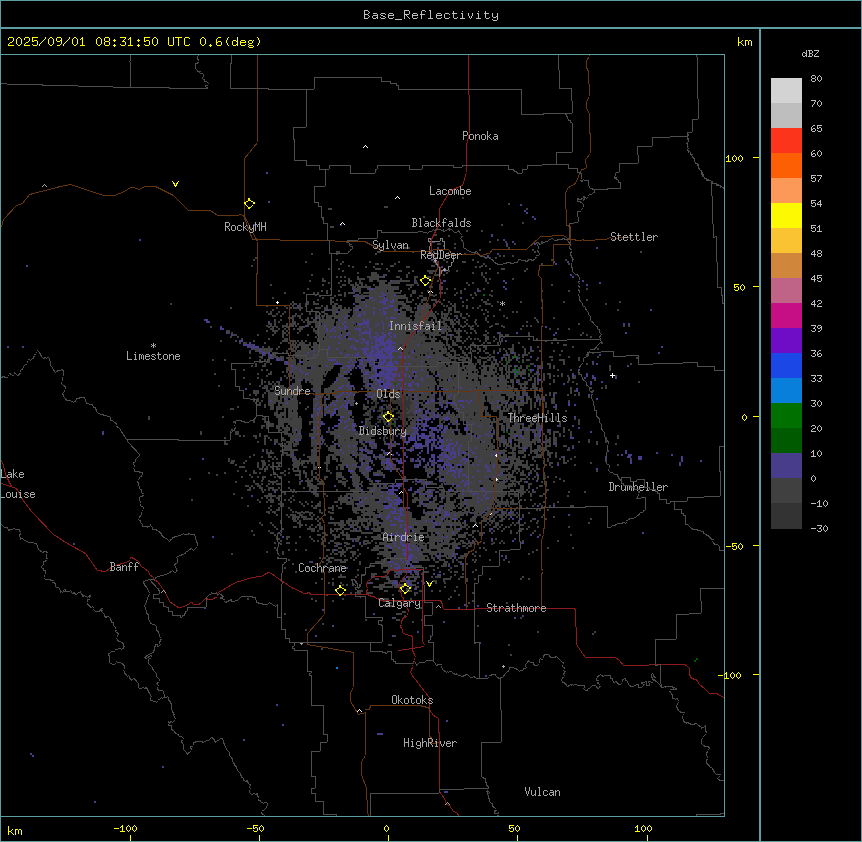Image resolution: width=862 pixels, height=842 pixels.
Task: Click the ThreeHills label
Action: 537,418
